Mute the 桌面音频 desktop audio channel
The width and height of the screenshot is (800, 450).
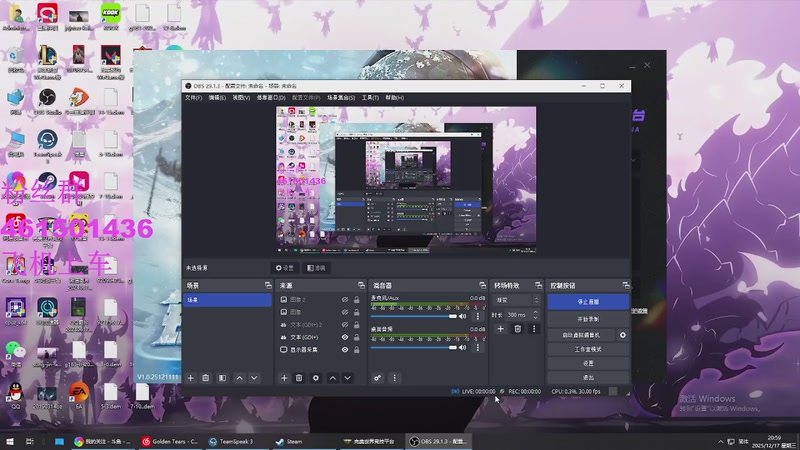(463, 347)
